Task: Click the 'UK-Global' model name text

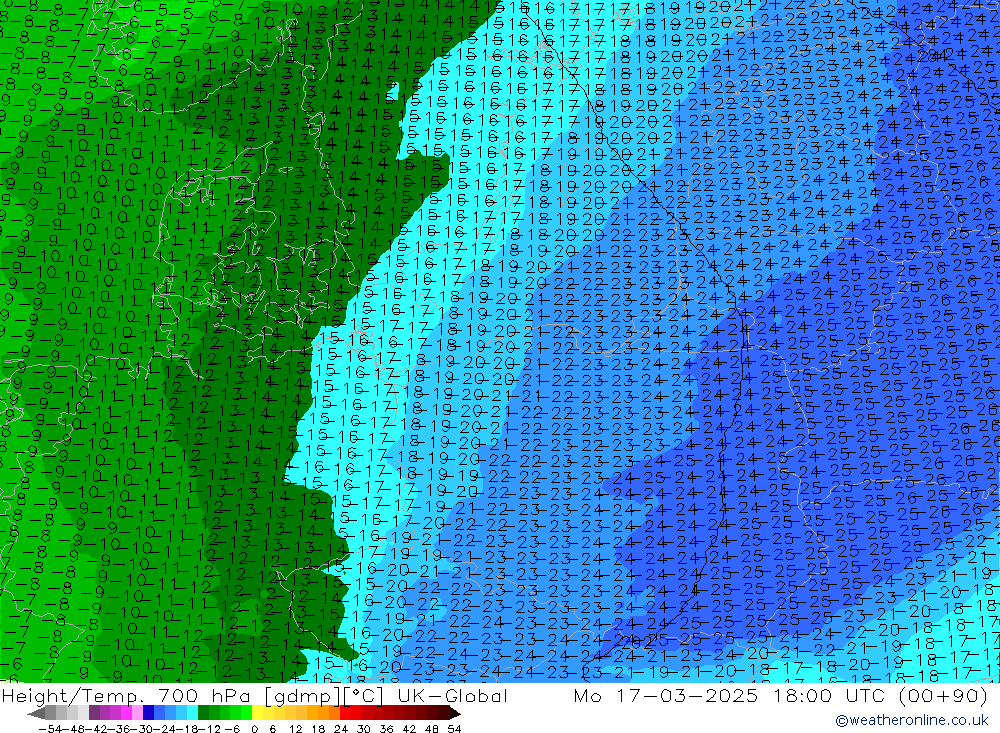Action: tap(452, 696)
